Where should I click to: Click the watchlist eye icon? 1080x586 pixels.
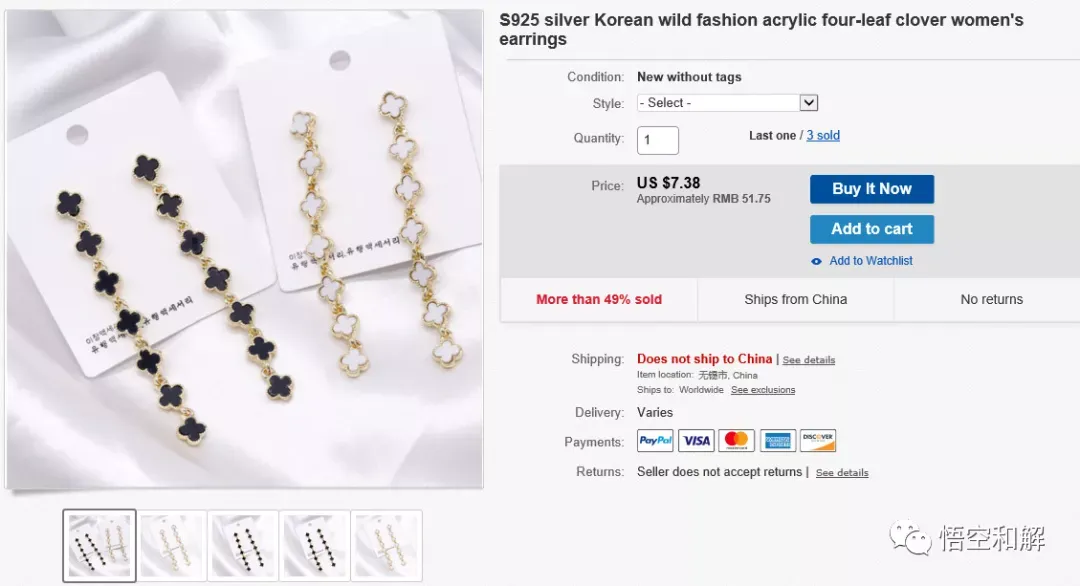(x=816, y=262)
